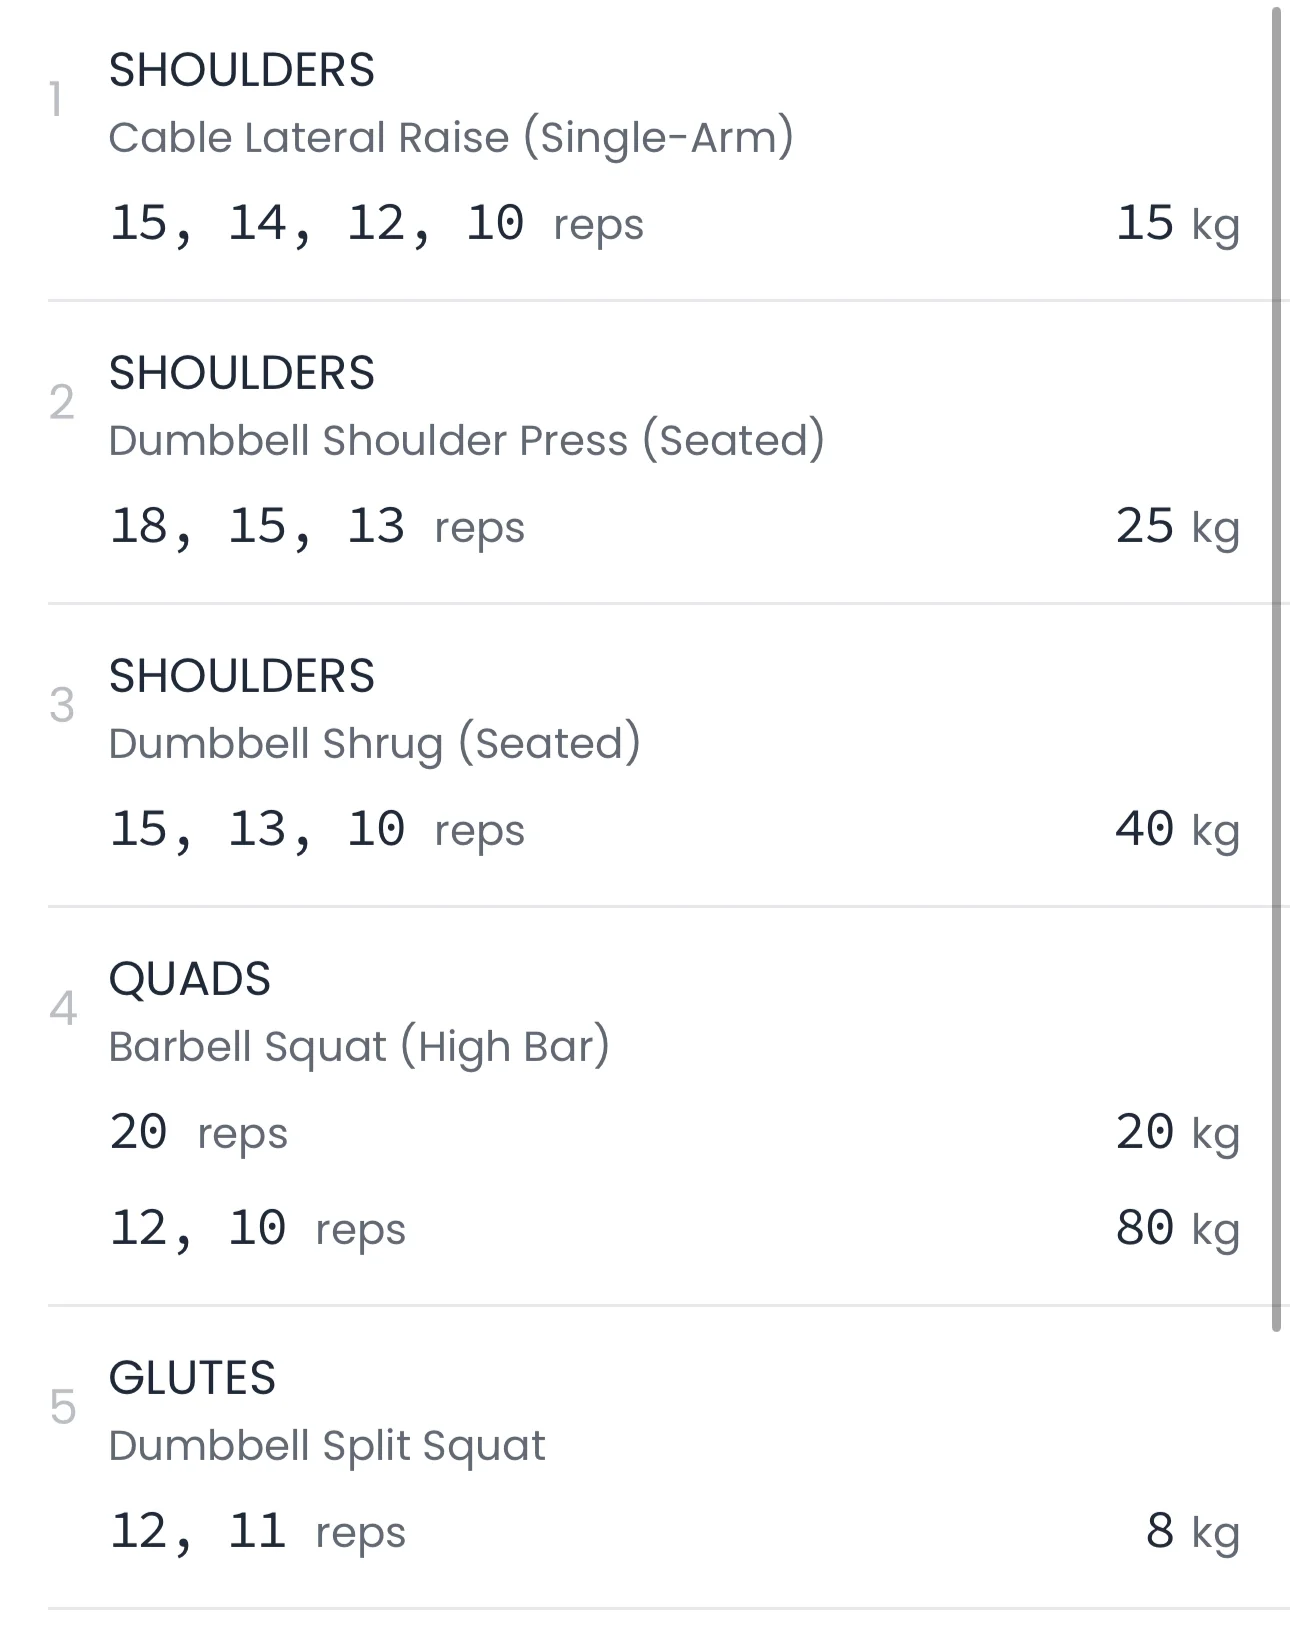Click the 15 kg weight value
This screenshot has height=1628, width=1290.
(x=1177, y=224)
